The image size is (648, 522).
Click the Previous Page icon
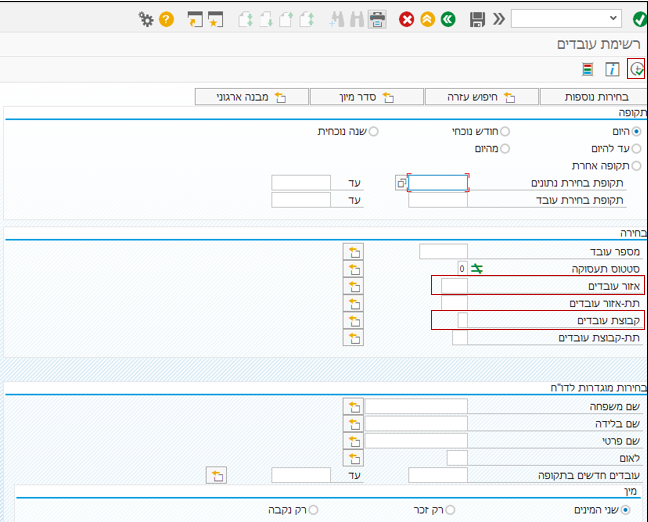(x=286, y=19)
